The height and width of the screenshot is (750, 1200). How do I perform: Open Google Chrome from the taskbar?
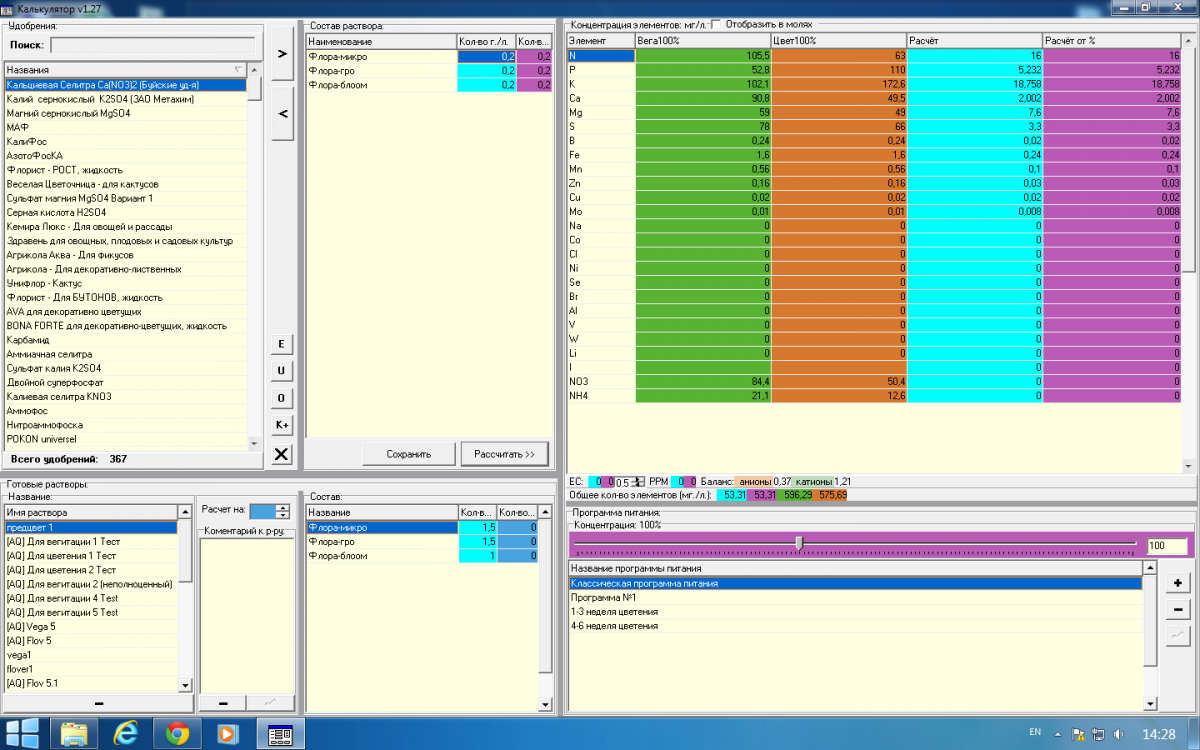click(x=178, y=733)
